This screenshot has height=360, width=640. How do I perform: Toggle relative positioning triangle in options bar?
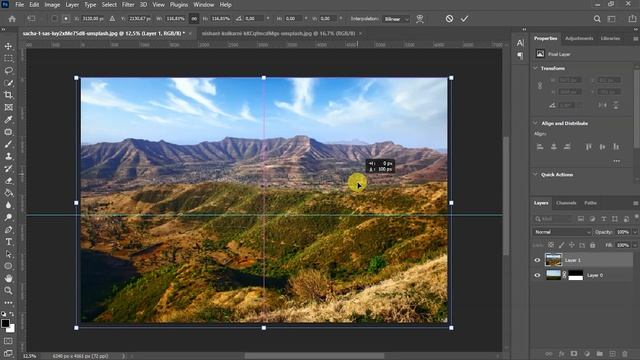point(112,19)
